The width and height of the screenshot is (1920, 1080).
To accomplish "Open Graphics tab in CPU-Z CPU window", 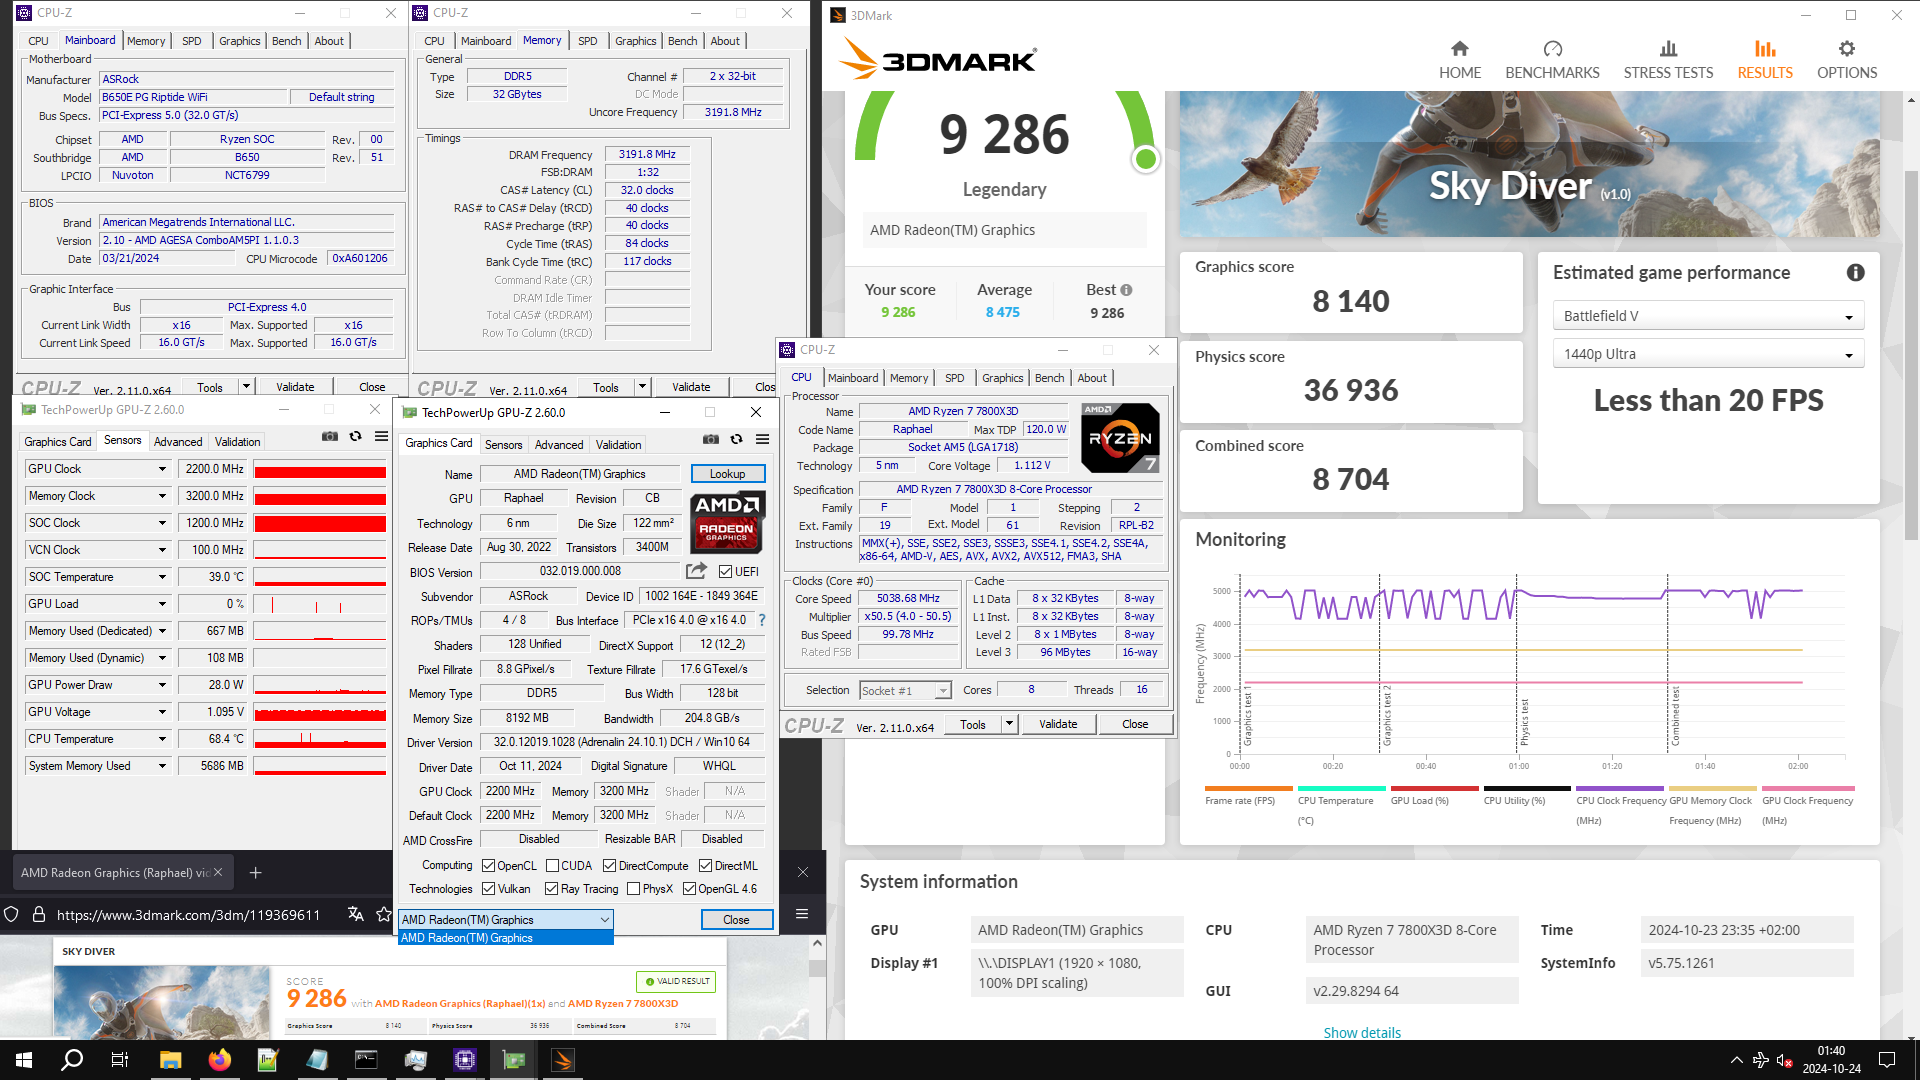I will click(1002, 378).
